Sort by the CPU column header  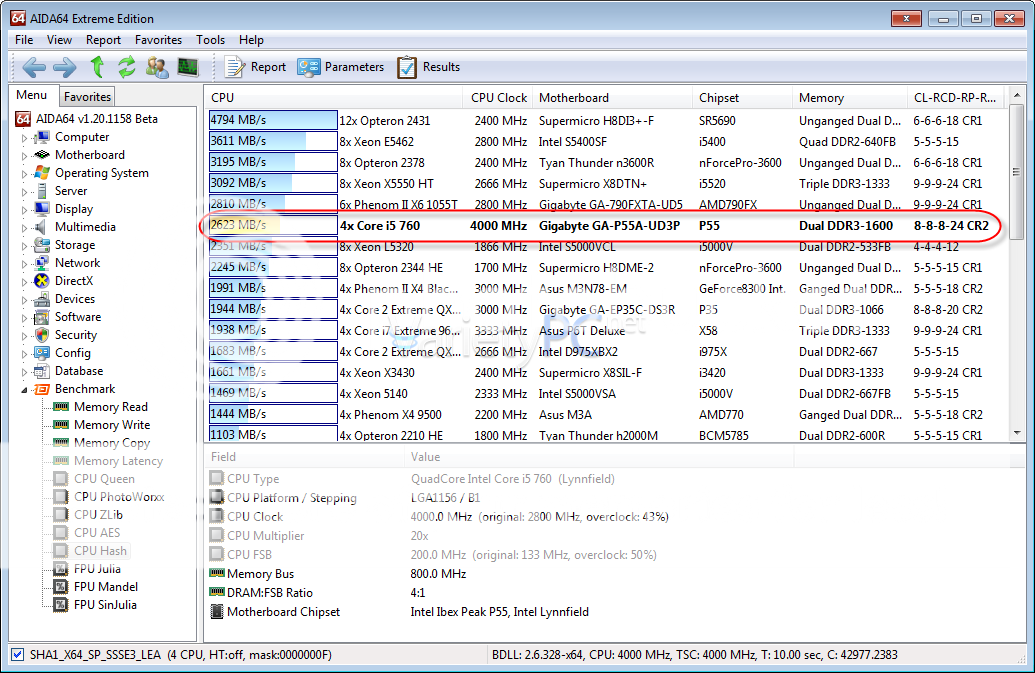(x=333, y=98)
